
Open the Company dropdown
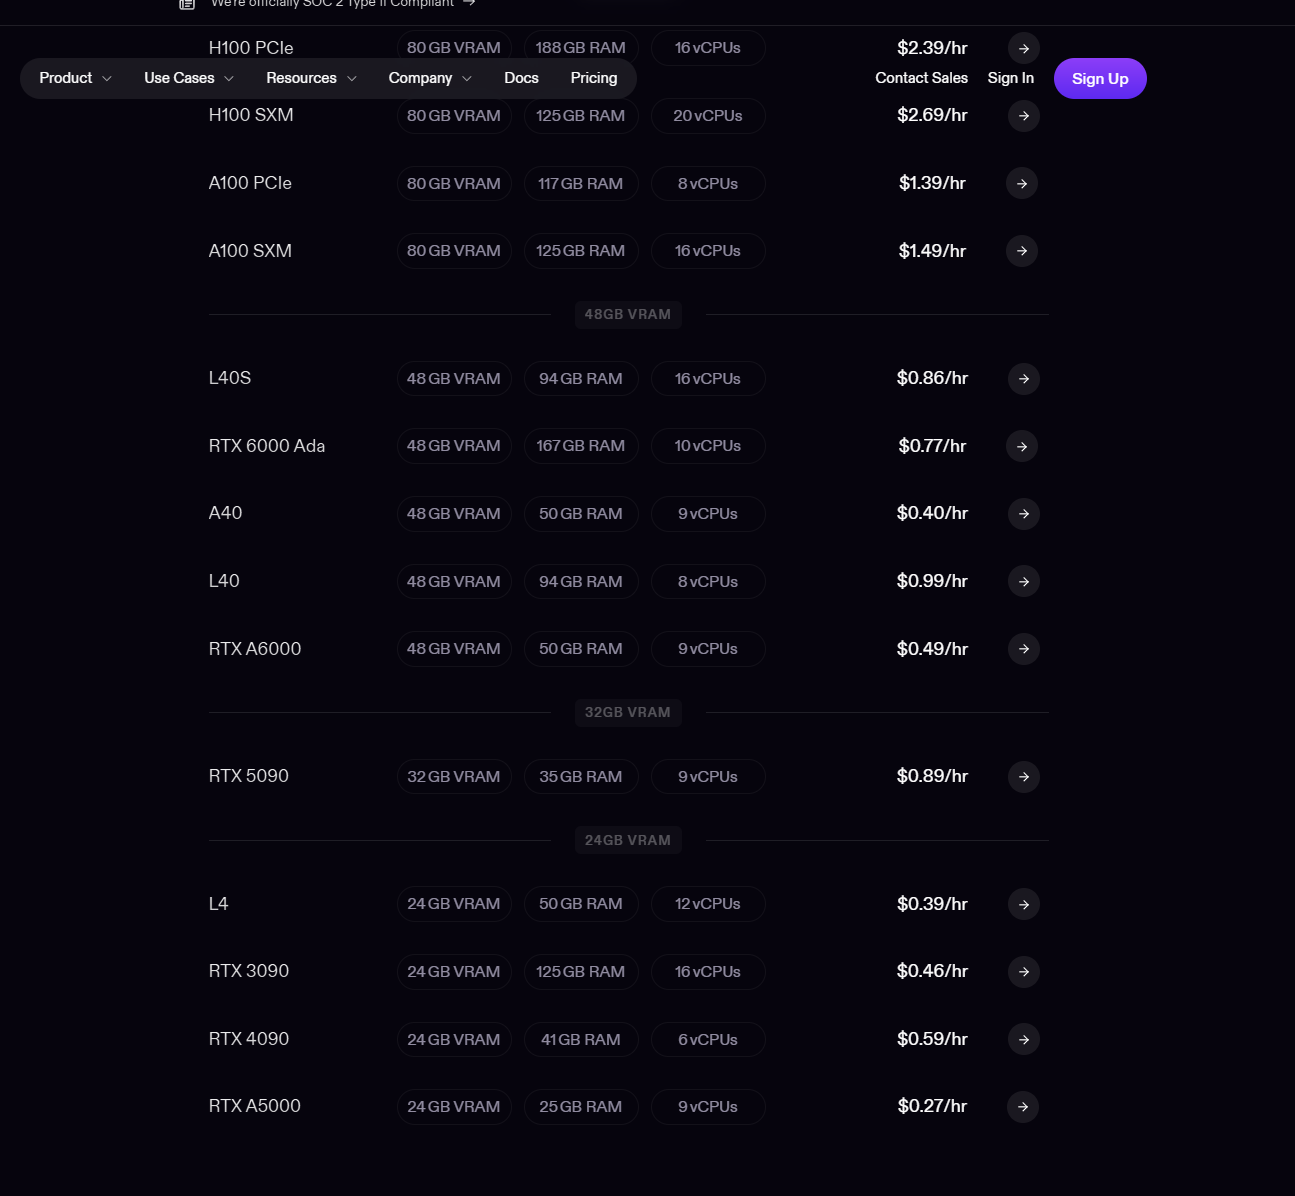point(430,78)
